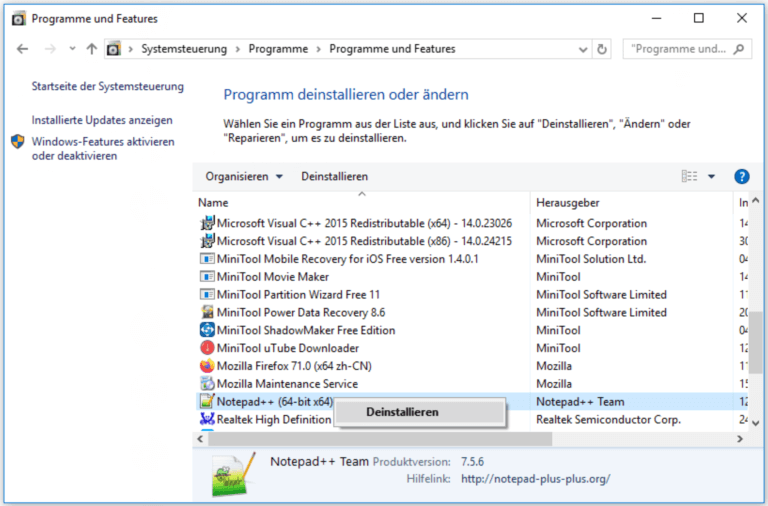This screenshot has height=506, width=768.
Task: Click Deinstallieren in the toolbar
Action: 335,176
